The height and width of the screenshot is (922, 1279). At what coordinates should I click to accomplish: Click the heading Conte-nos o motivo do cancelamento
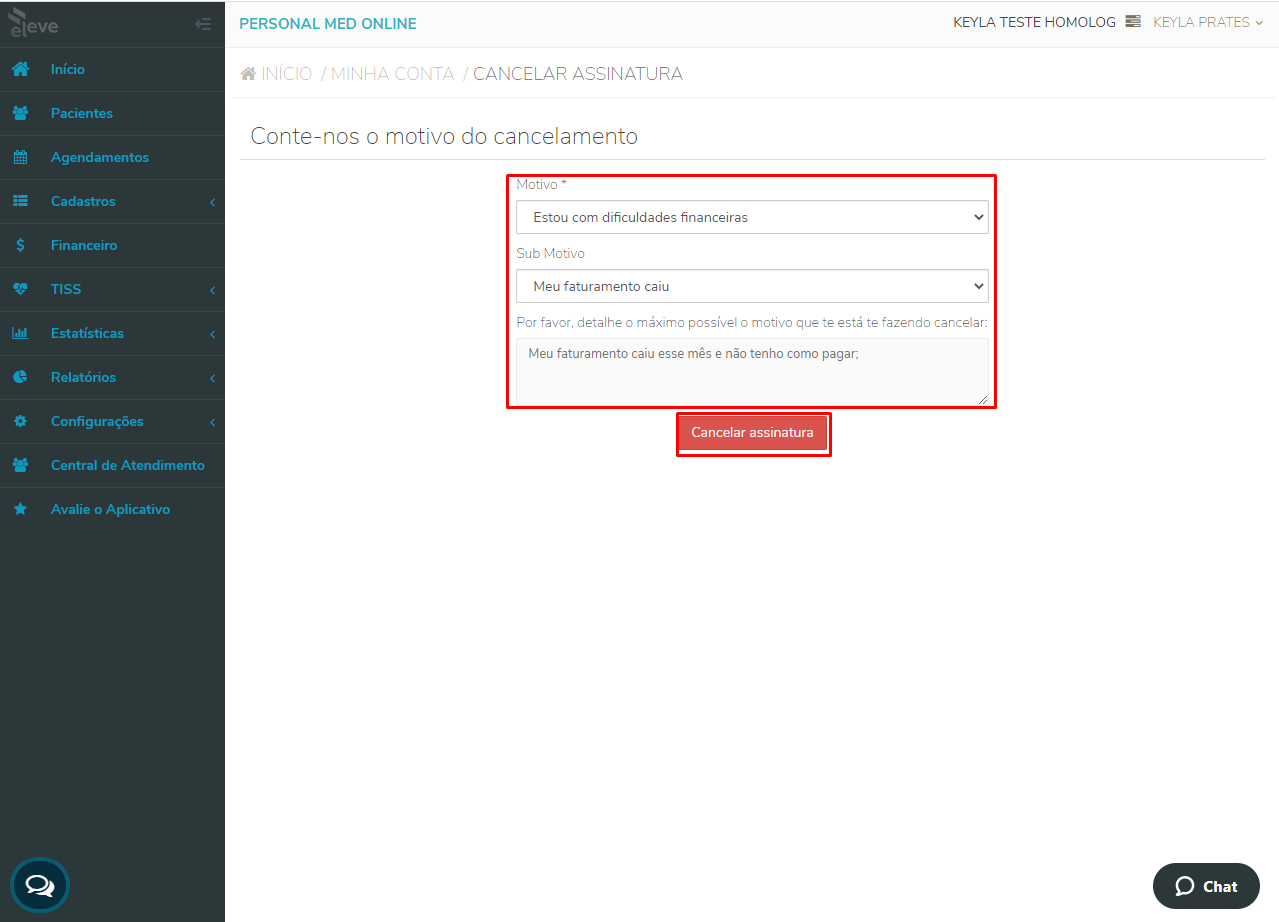pyautogui.click(x=444, y=136)
